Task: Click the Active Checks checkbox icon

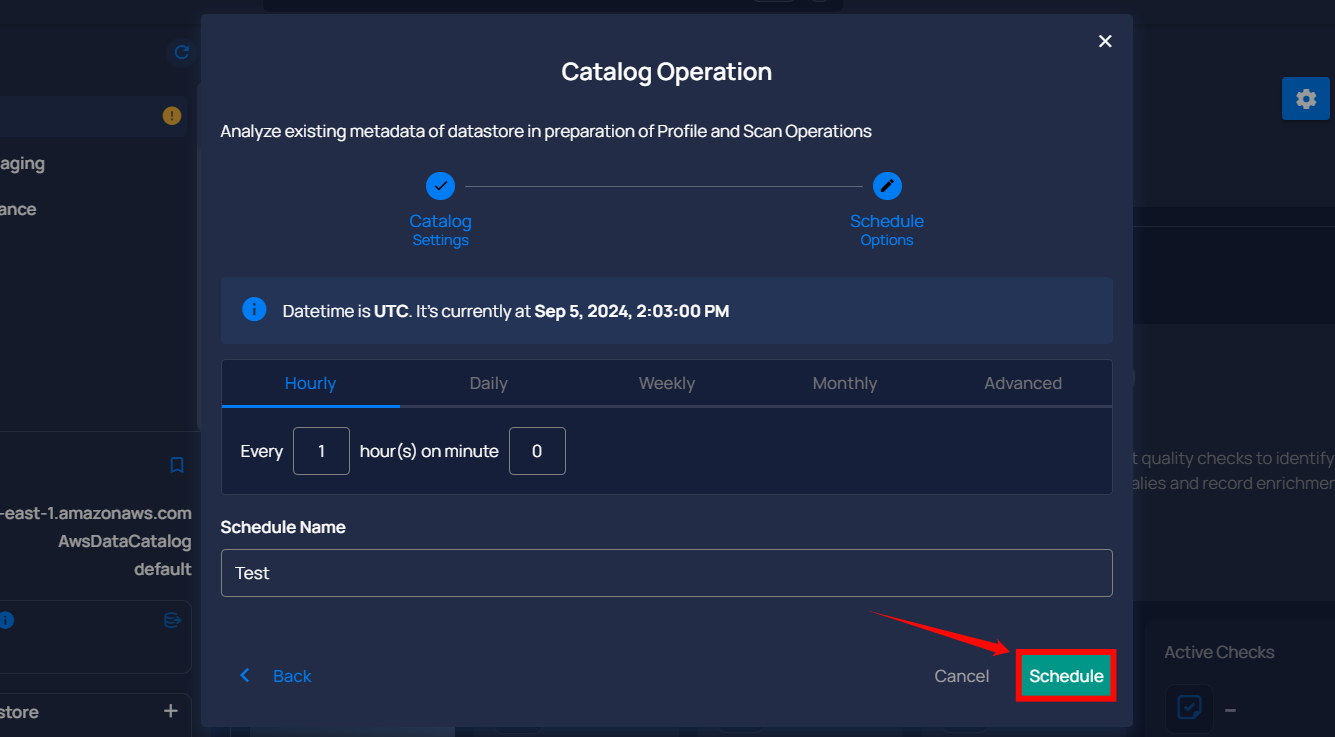Action: click(1190, 708)
